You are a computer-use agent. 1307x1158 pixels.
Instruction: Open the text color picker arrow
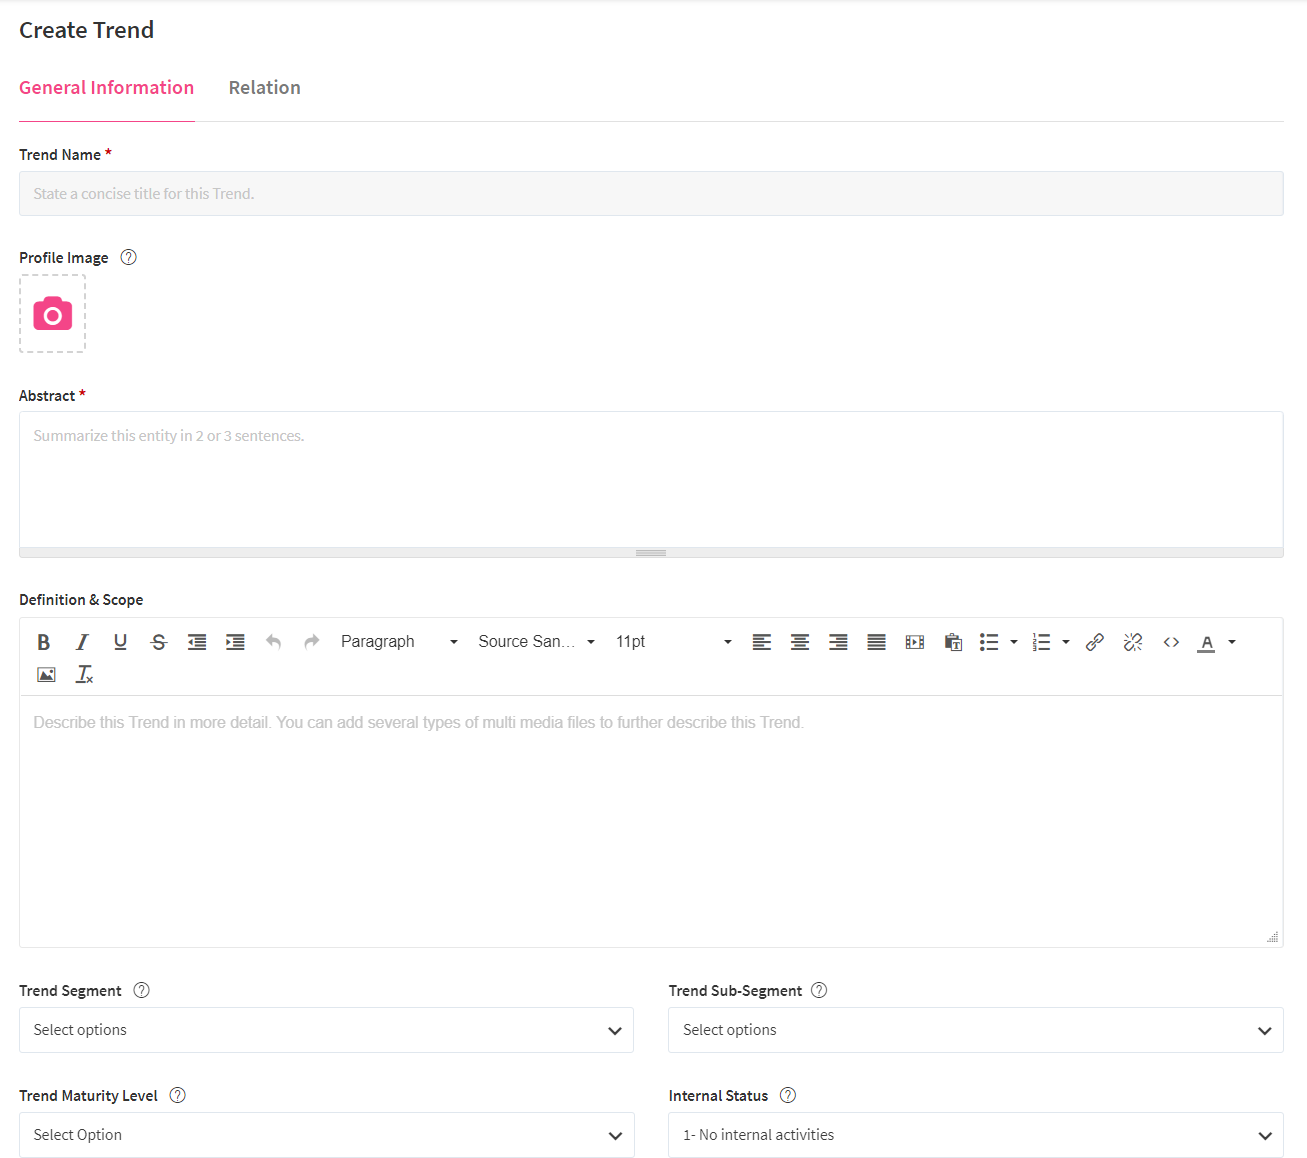point(1232,642)
